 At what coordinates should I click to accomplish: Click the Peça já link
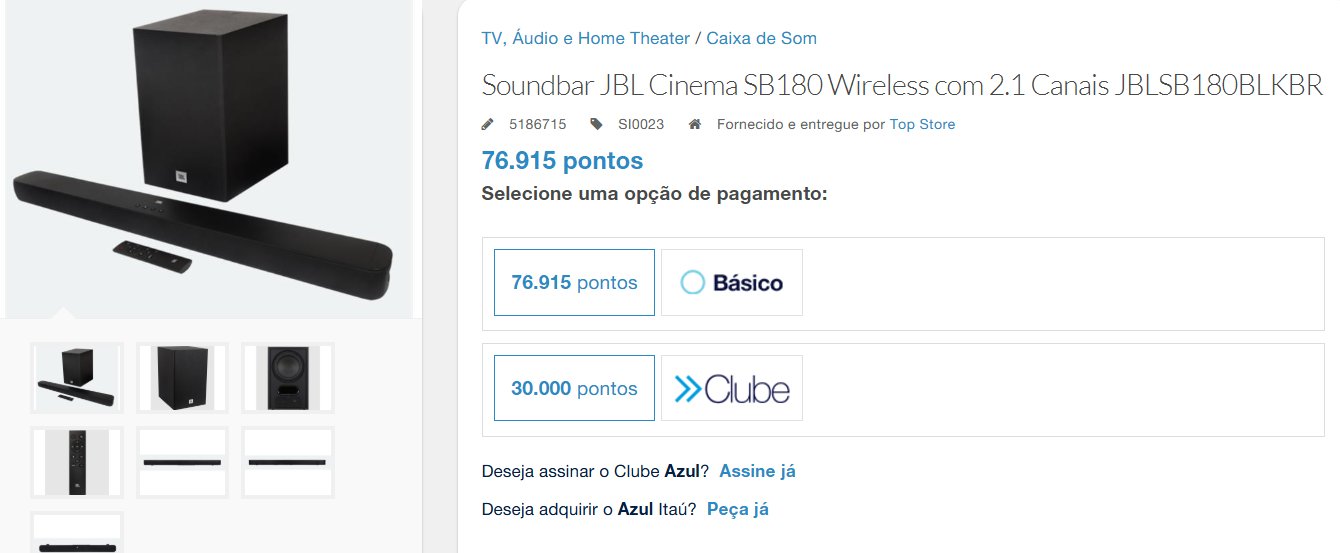click(x=738, y=509)
